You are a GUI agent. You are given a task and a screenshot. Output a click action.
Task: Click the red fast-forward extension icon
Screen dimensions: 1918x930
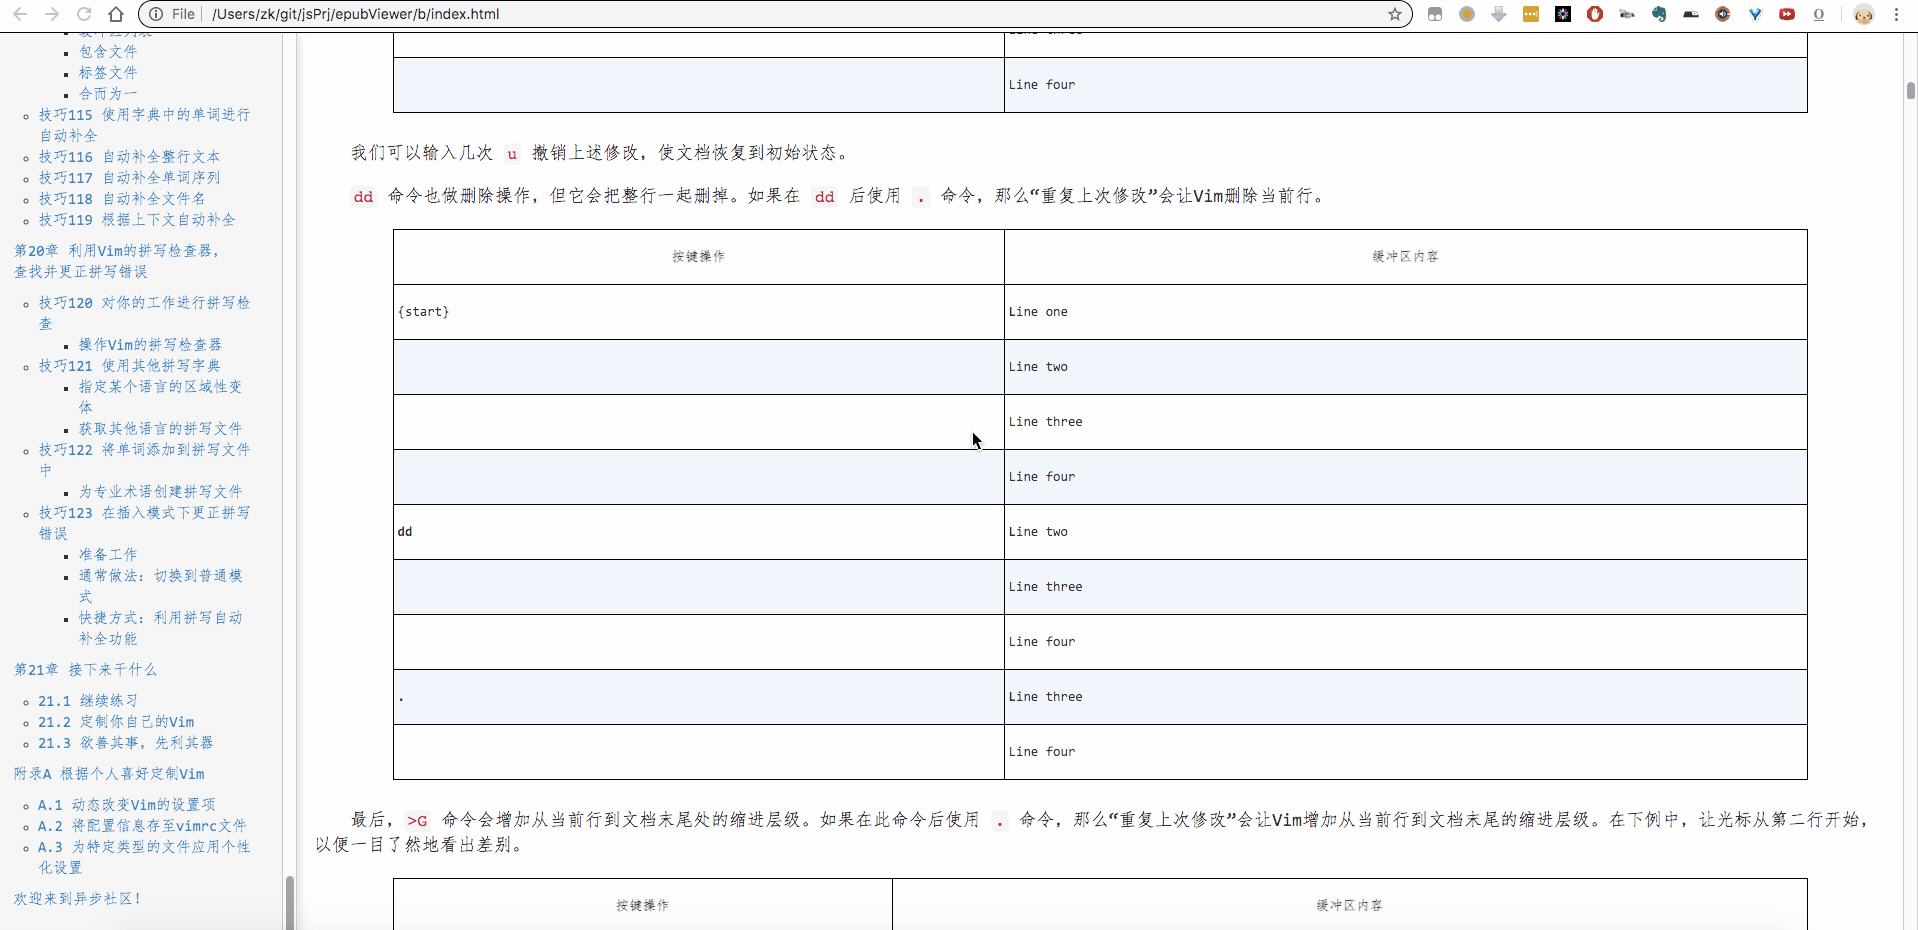(x=1787, y=14)
